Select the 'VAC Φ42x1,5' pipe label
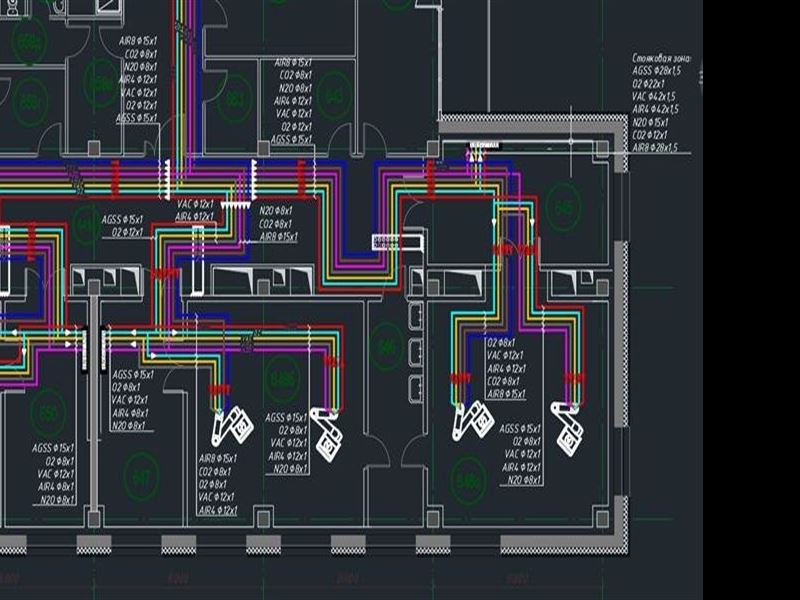This screenshot has width=800, height=600. [655, 97]
